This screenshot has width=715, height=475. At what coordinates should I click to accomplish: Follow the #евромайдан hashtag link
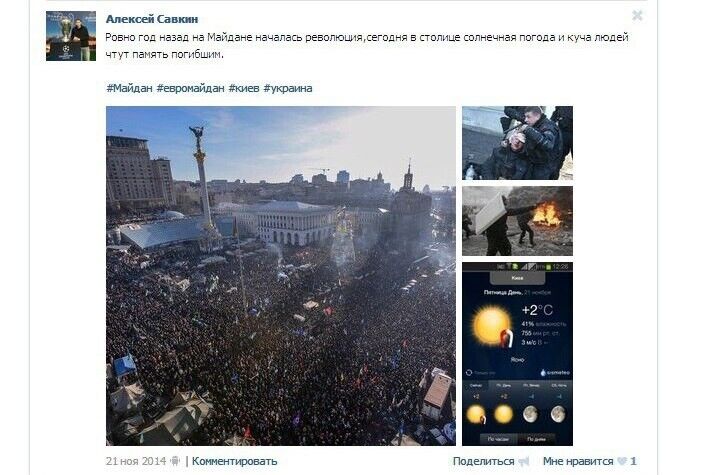190,88
